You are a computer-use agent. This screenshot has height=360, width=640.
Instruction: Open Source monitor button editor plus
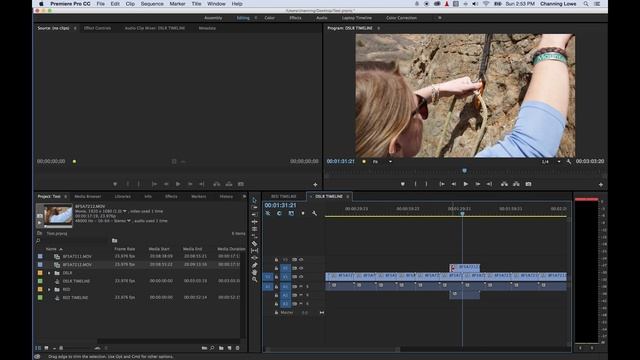pyautogui.click(x=315, y=185)
